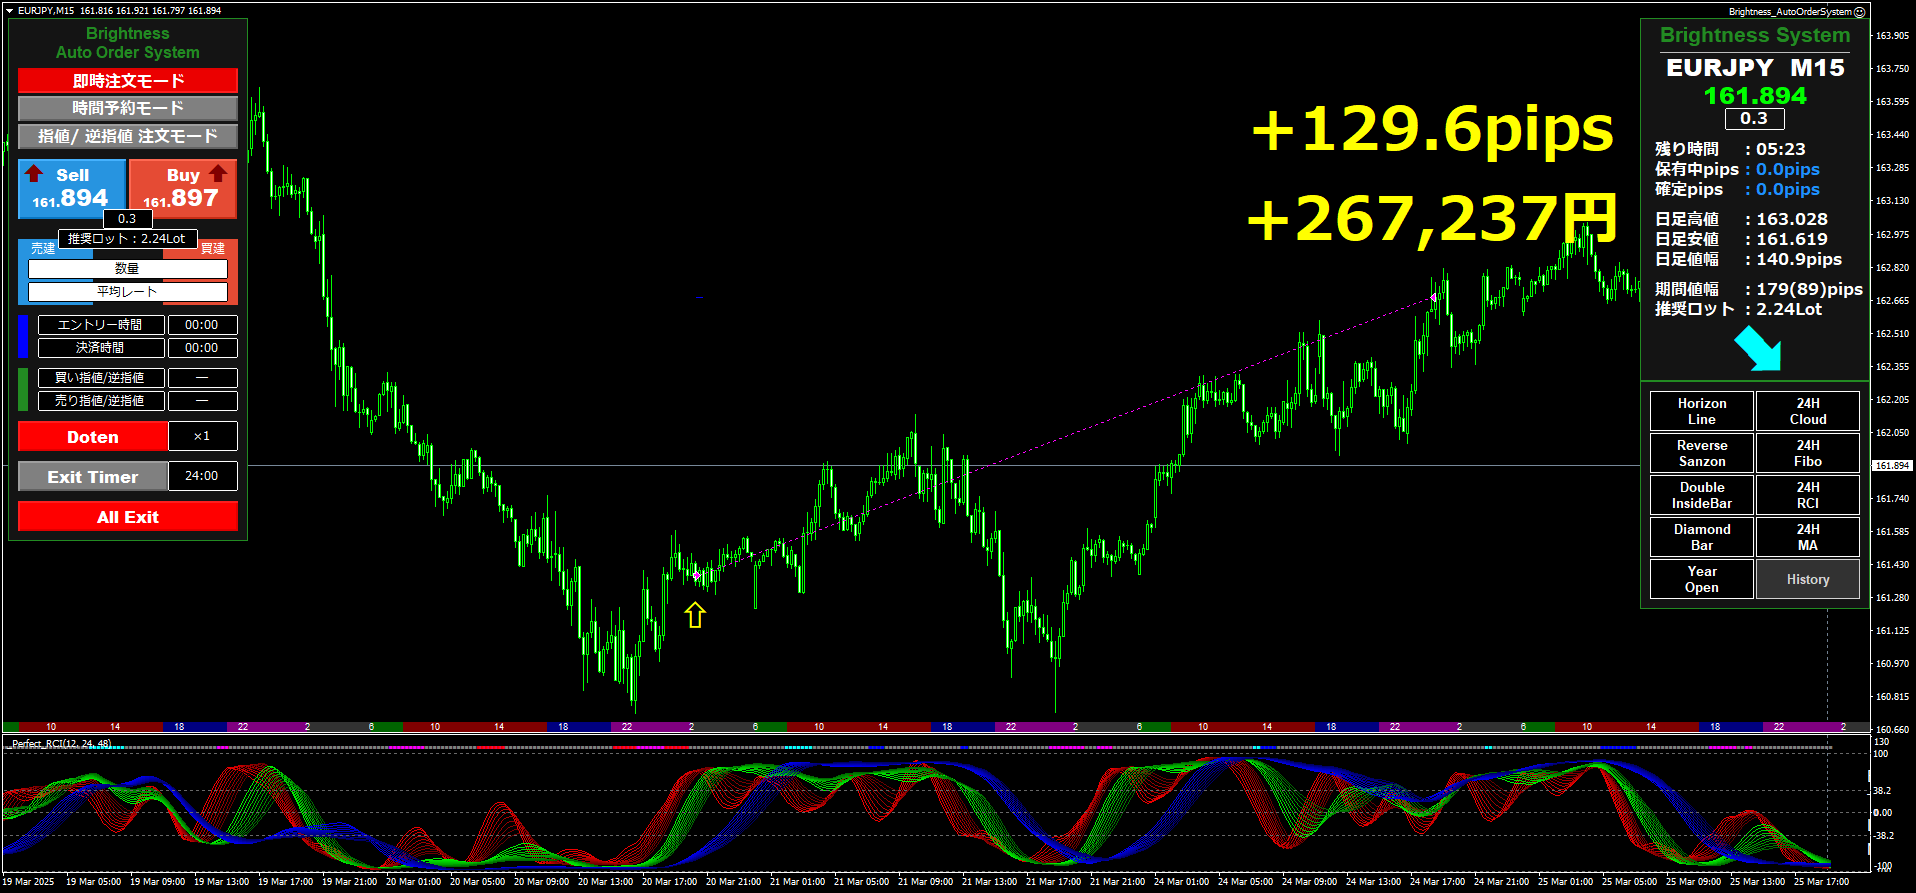
Task: Click the 0.3 lot size field under Sell/Buy
Action: click(127, 219)
